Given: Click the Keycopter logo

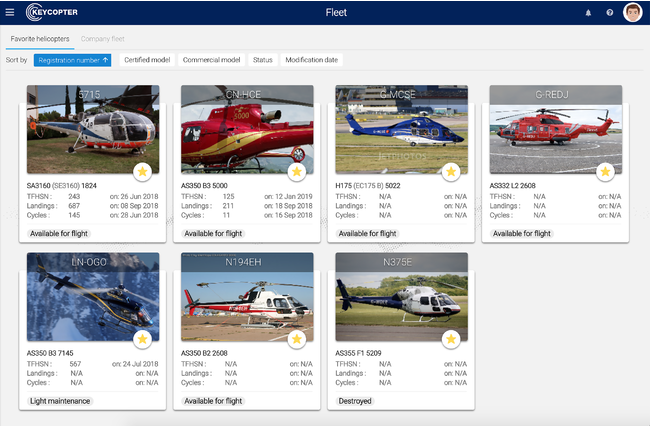Looking at the screenshot, I should click(50, 12).
